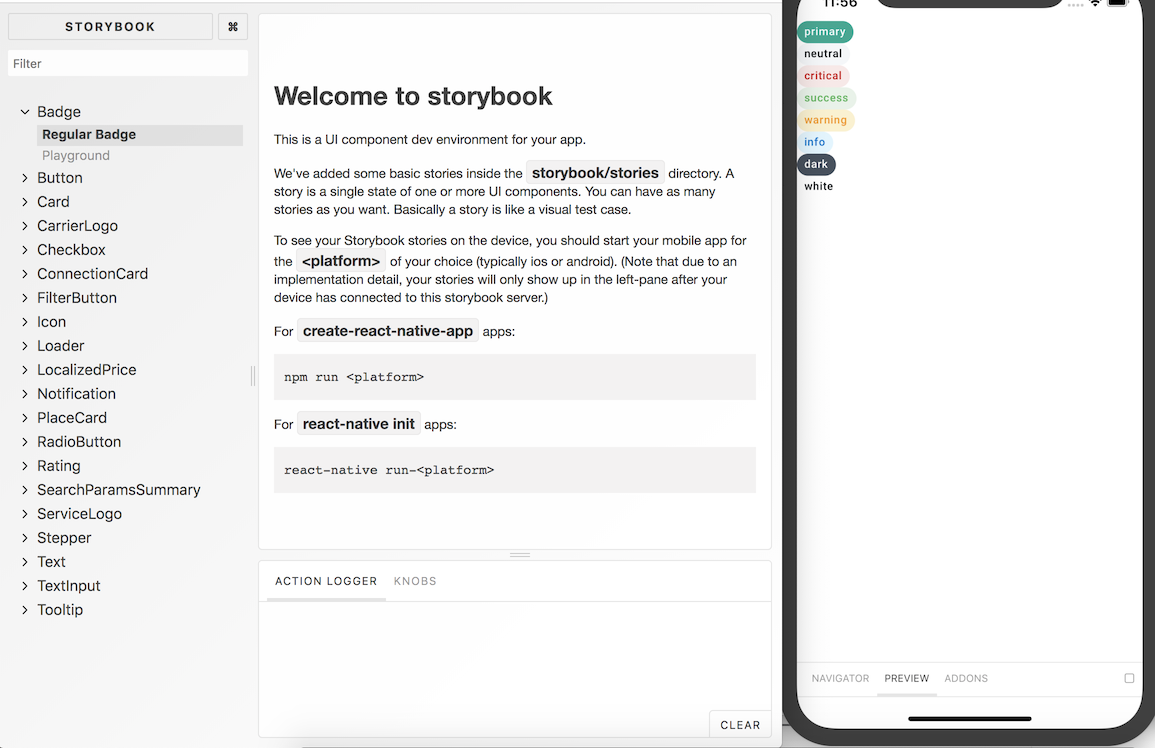
Task: Expand the Notification chevron
Action: point(25,394)
